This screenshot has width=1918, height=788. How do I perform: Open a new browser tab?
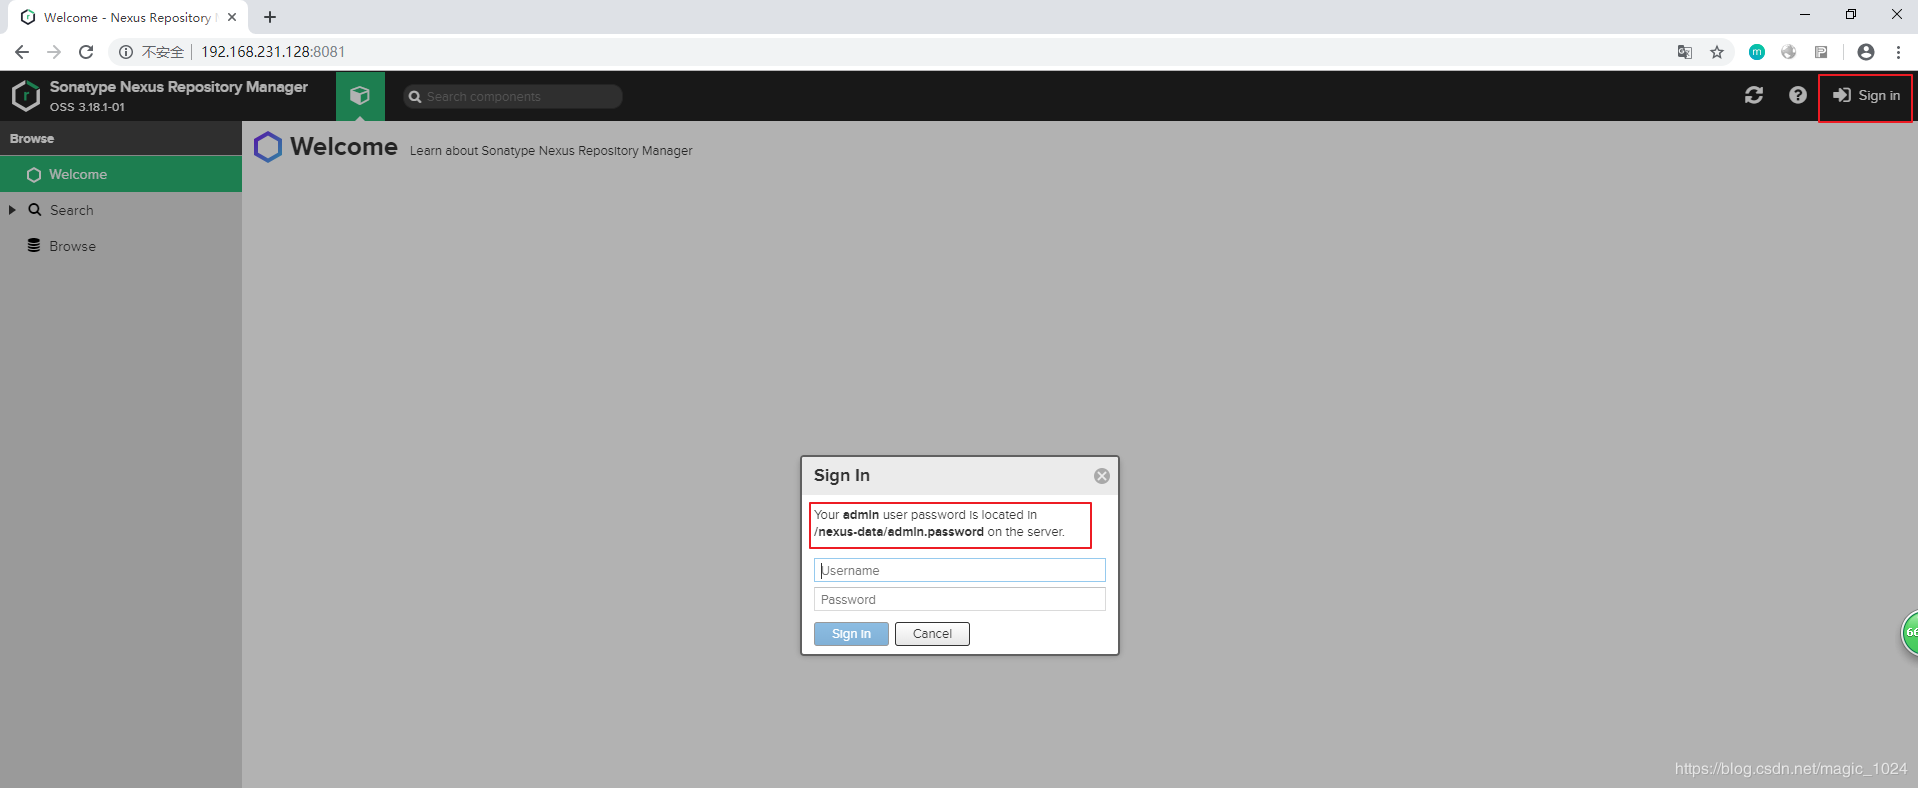pos(270,17)
